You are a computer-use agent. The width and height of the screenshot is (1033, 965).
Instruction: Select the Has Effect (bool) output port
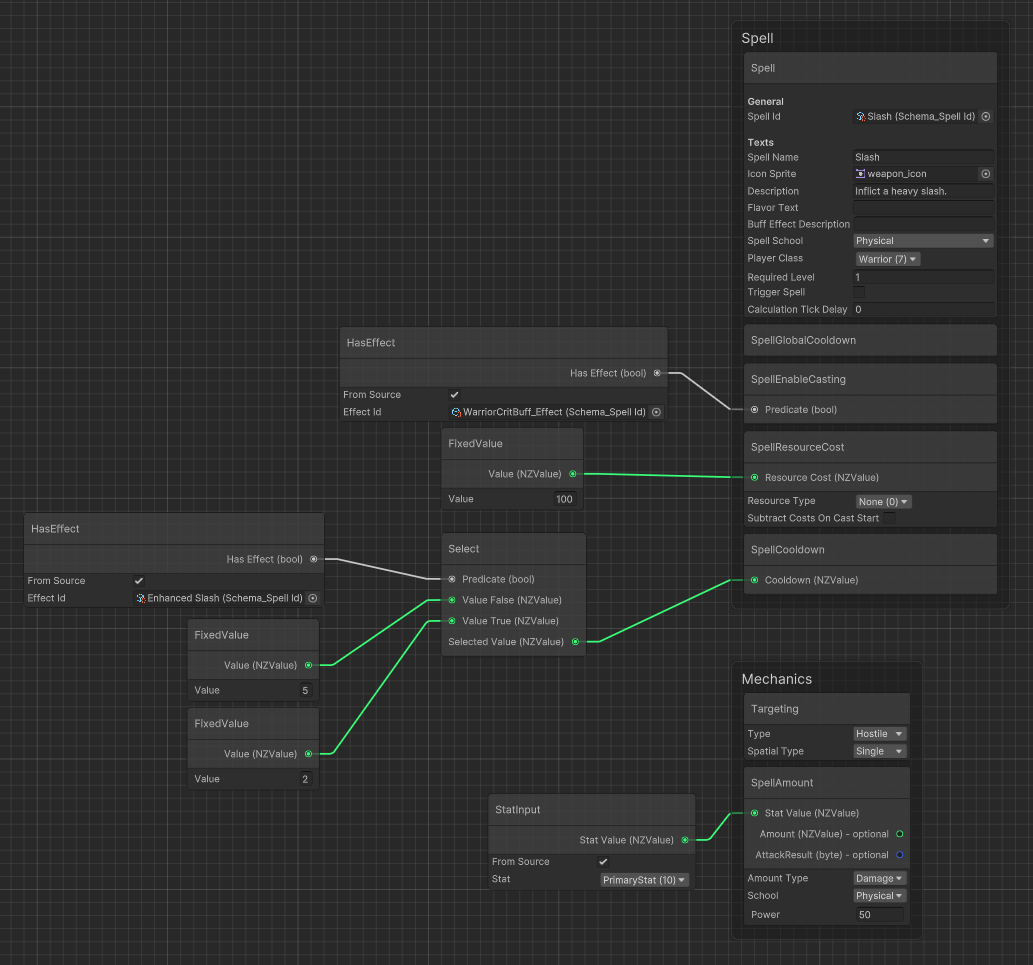pyautogui.click(x=658, y=371)
